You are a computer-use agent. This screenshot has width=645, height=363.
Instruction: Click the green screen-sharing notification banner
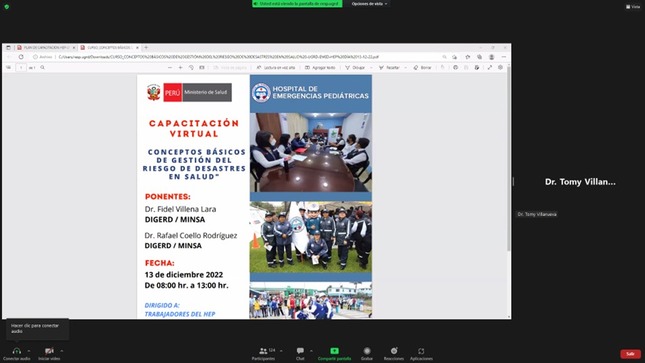[x=297, y=4]
